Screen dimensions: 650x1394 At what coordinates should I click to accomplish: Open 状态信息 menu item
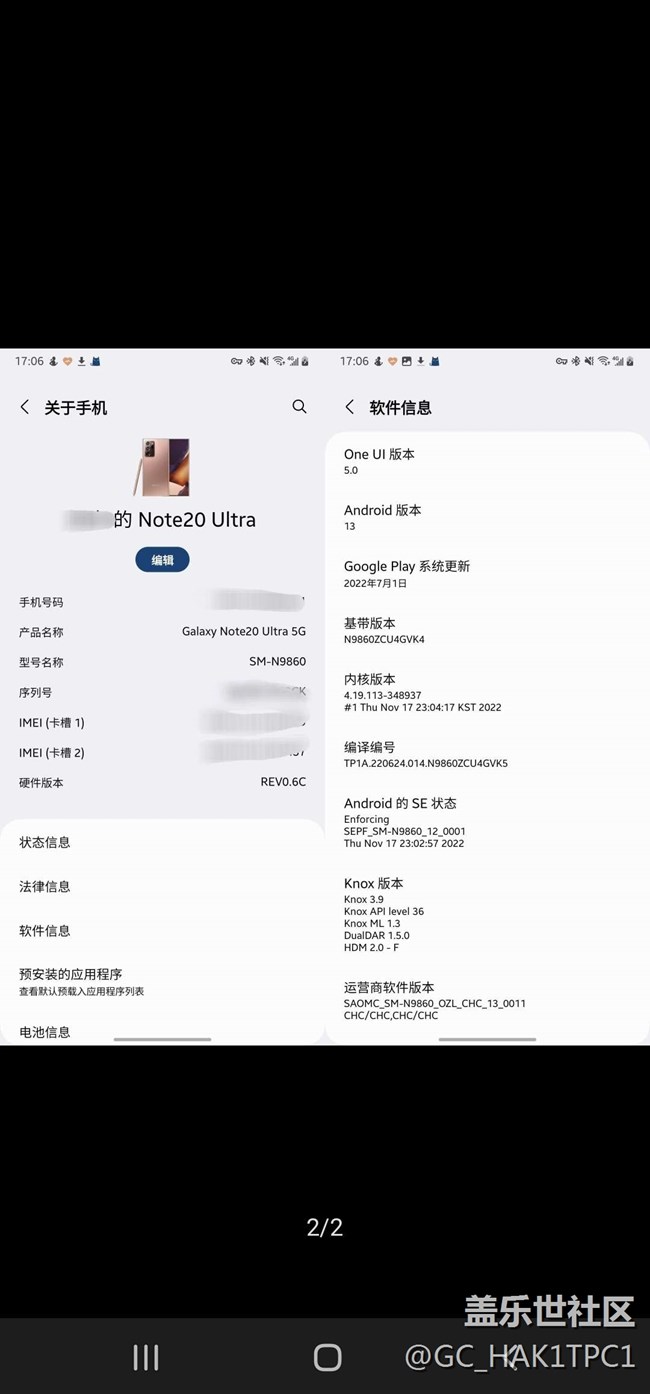(x=162, y=842)
